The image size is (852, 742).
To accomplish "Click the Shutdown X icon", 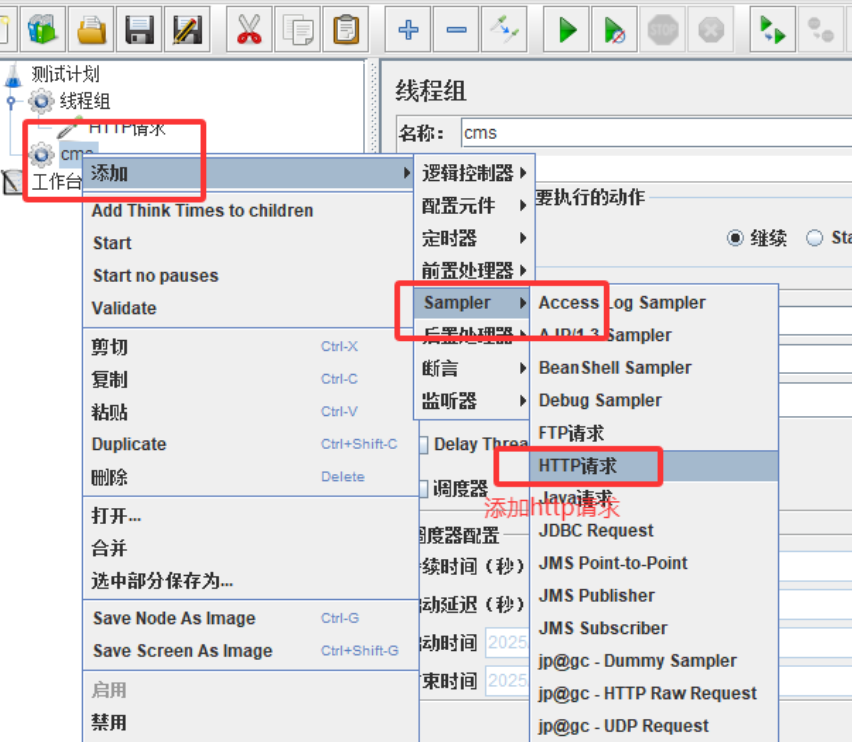I will pyautogui.click(x=711, y=29).
